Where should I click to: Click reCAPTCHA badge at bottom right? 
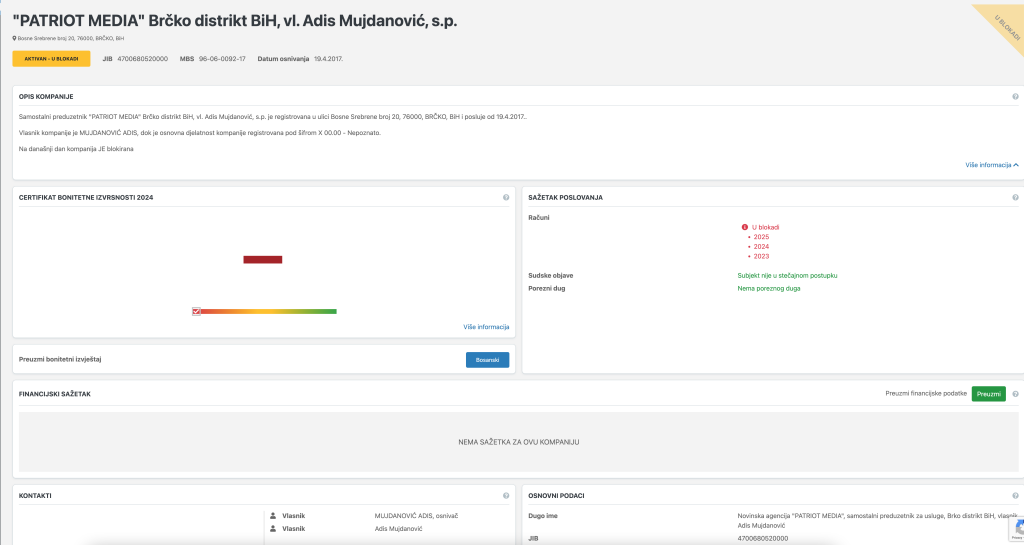coord(1017,529)
